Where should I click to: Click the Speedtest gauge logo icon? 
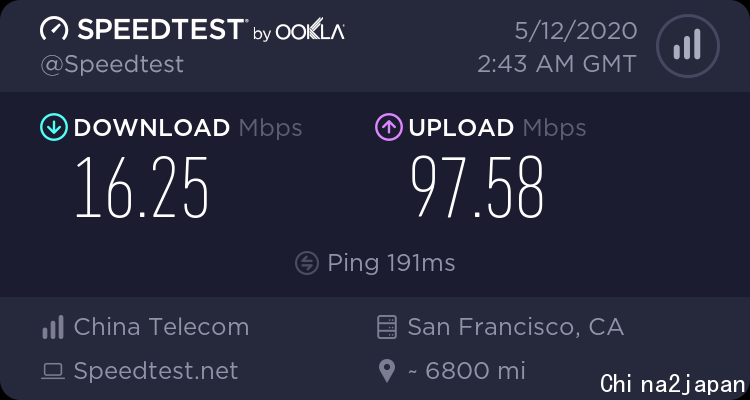click(55, 29)
